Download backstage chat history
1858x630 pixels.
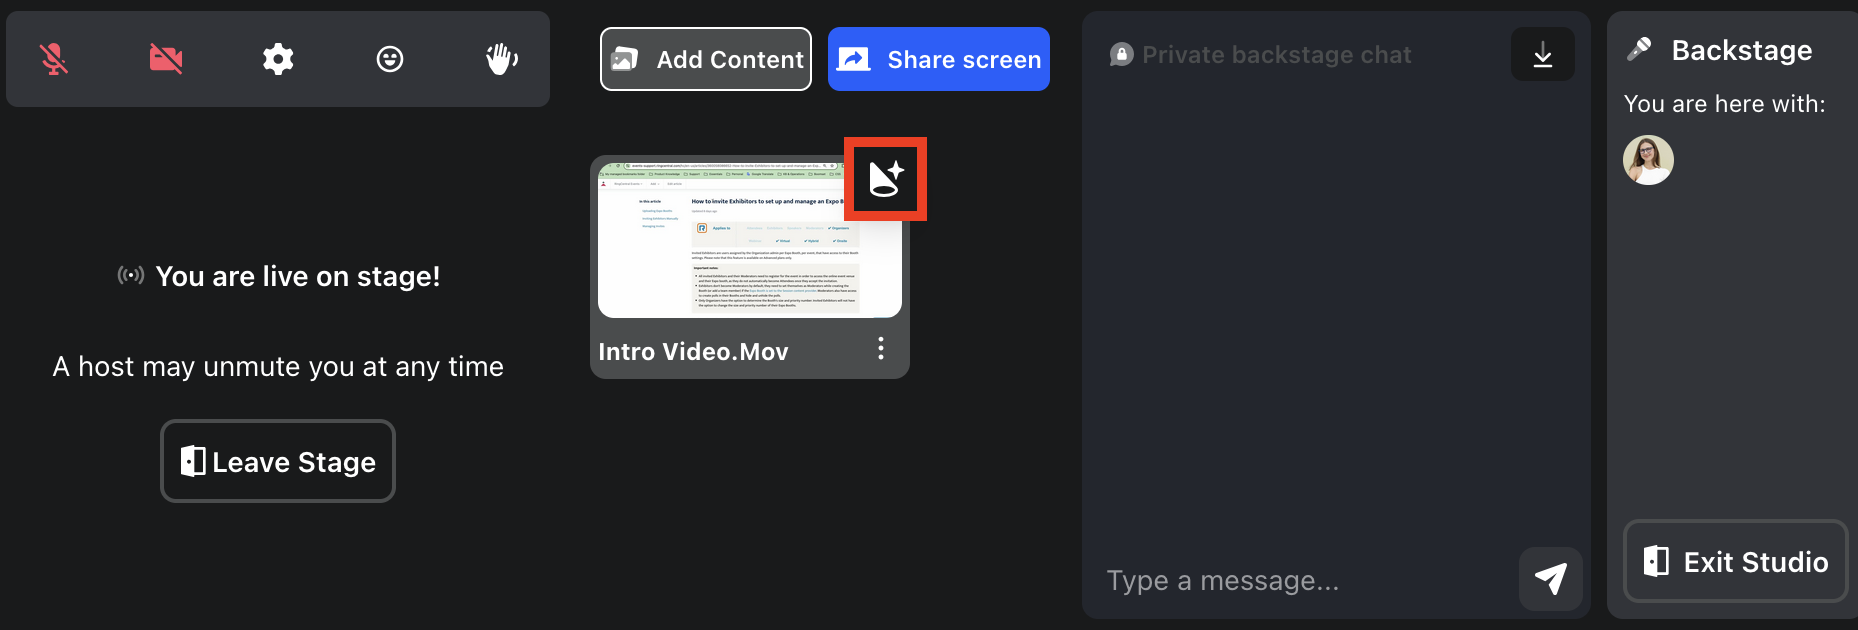click(1543, 54)
